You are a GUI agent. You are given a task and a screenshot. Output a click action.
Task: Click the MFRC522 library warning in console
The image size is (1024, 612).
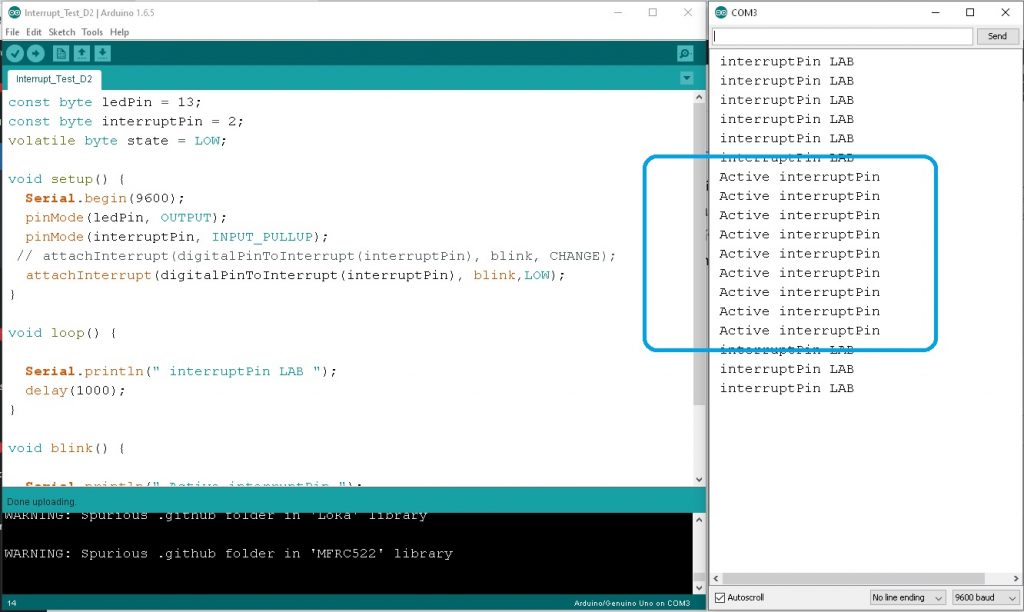pyautogui.click(x=228, y=554)
